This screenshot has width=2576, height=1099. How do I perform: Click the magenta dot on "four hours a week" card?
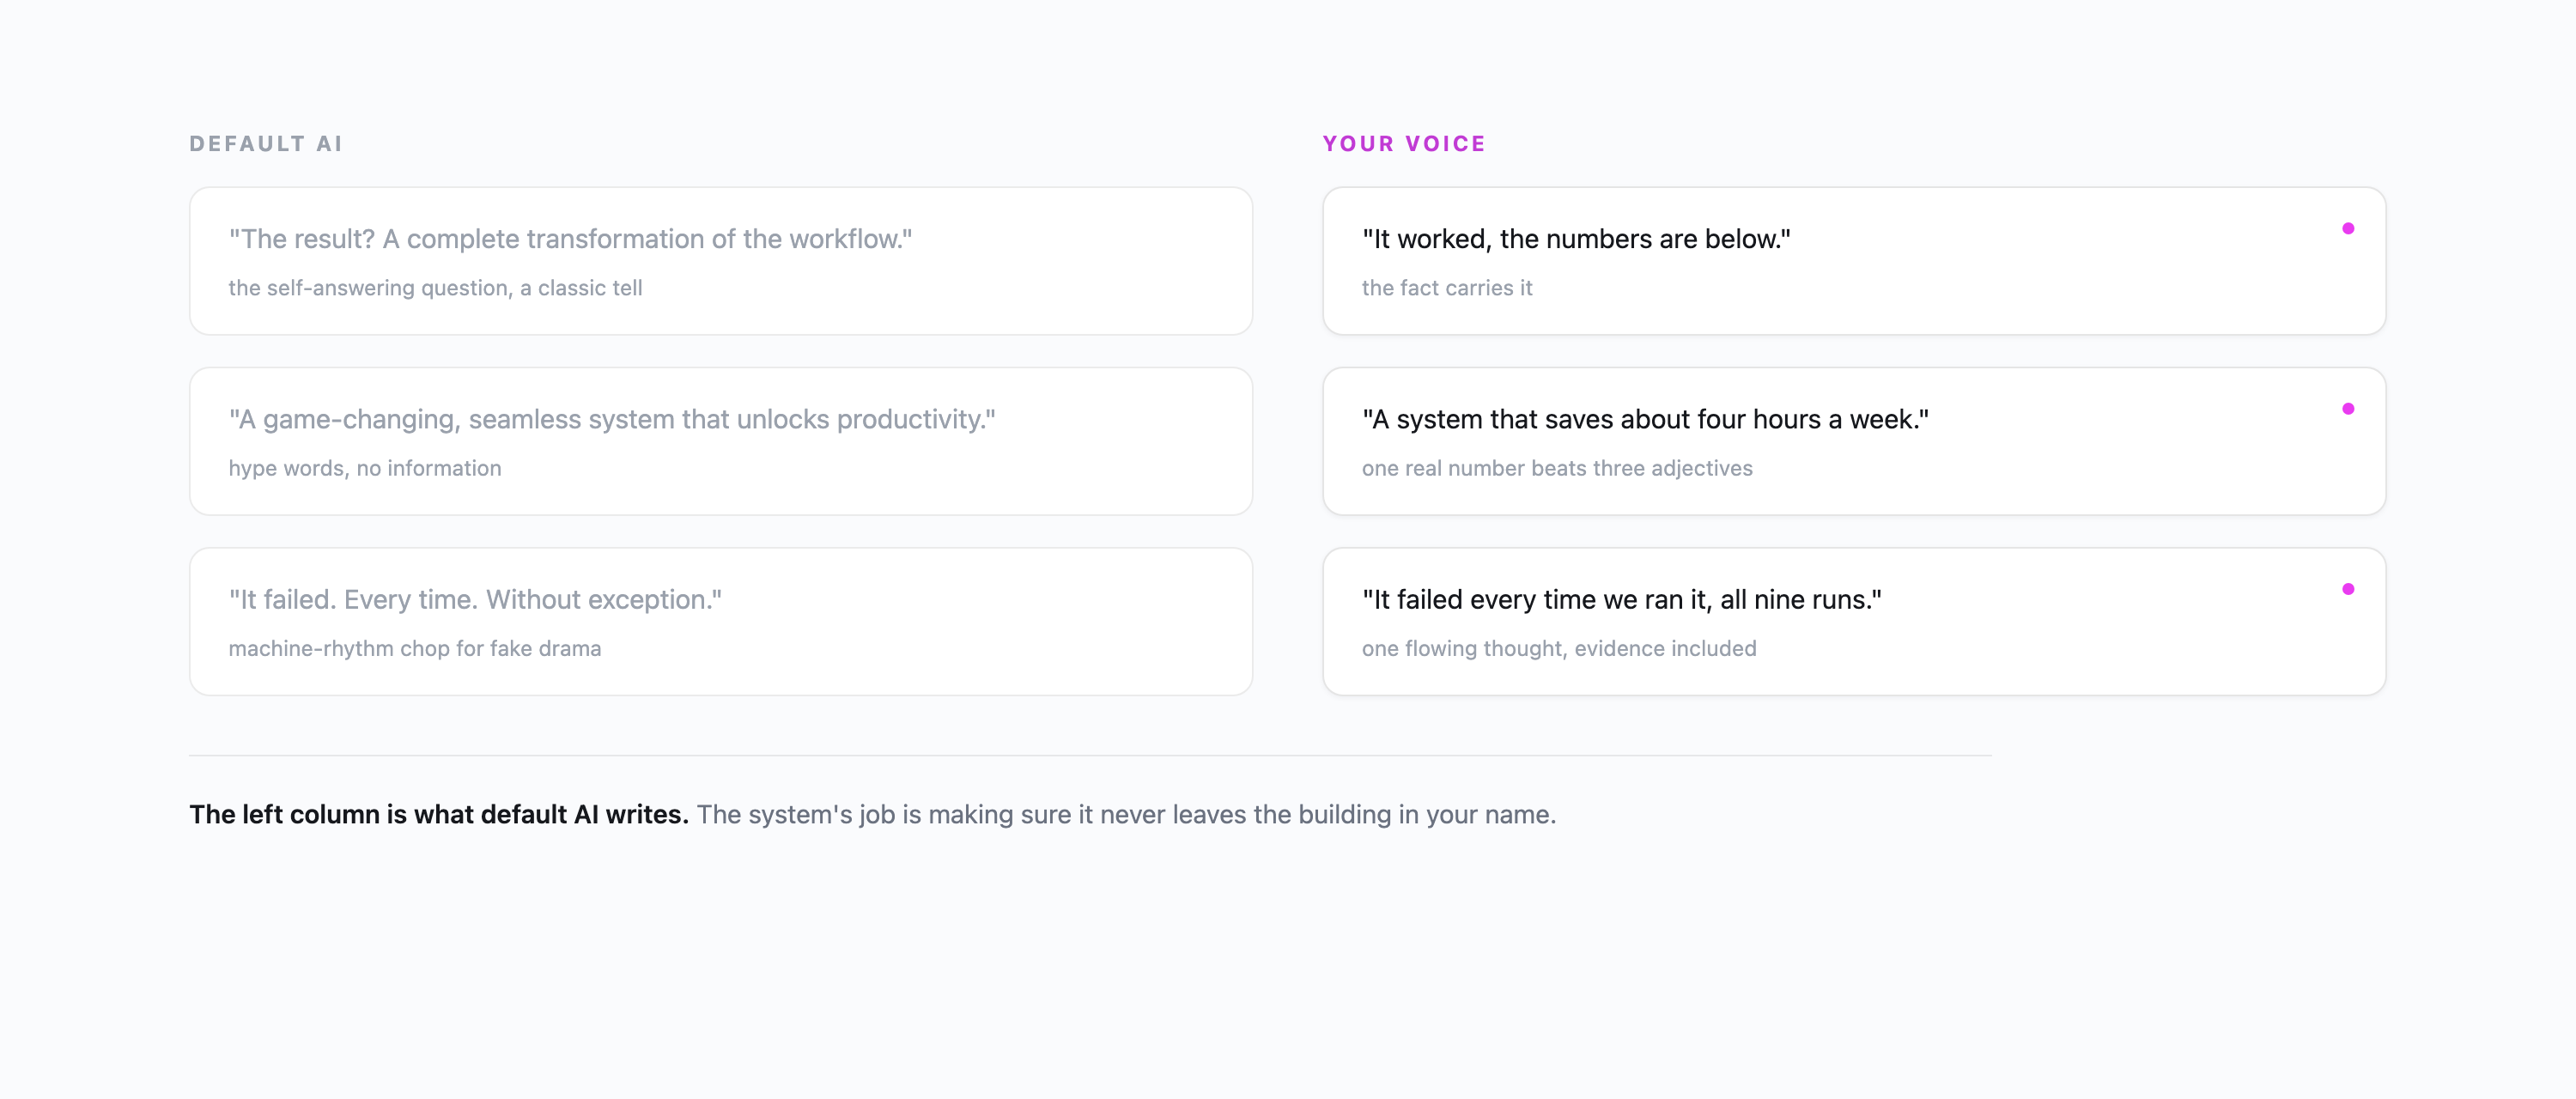2347,408
